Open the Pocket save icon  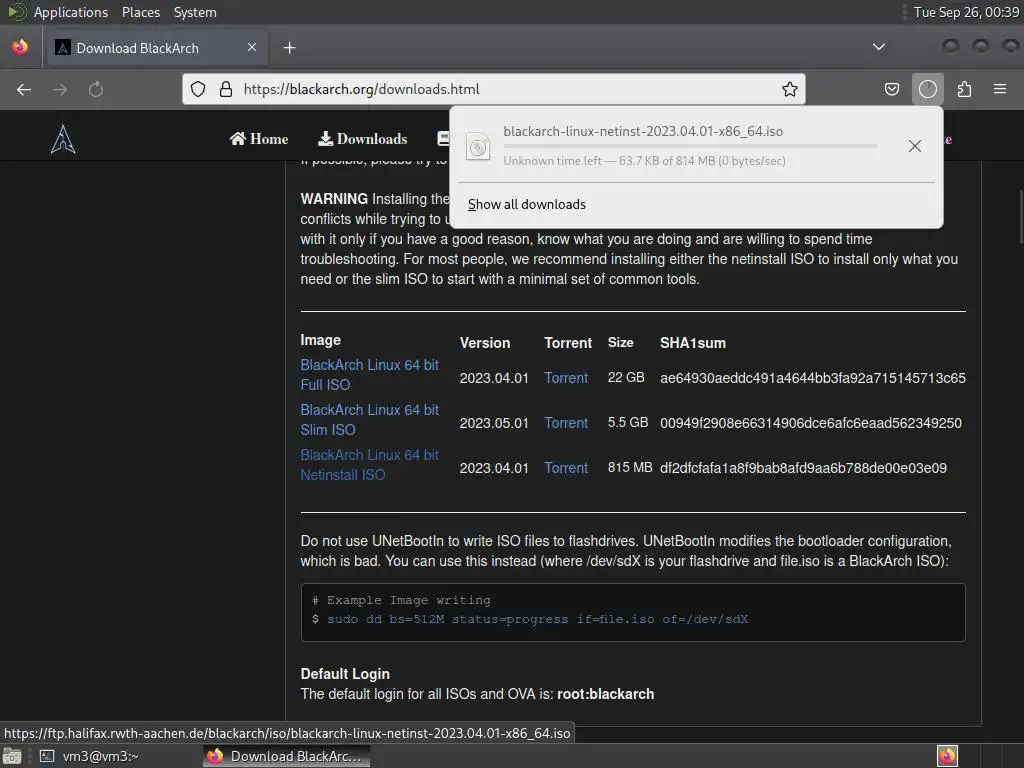[892, 89]
